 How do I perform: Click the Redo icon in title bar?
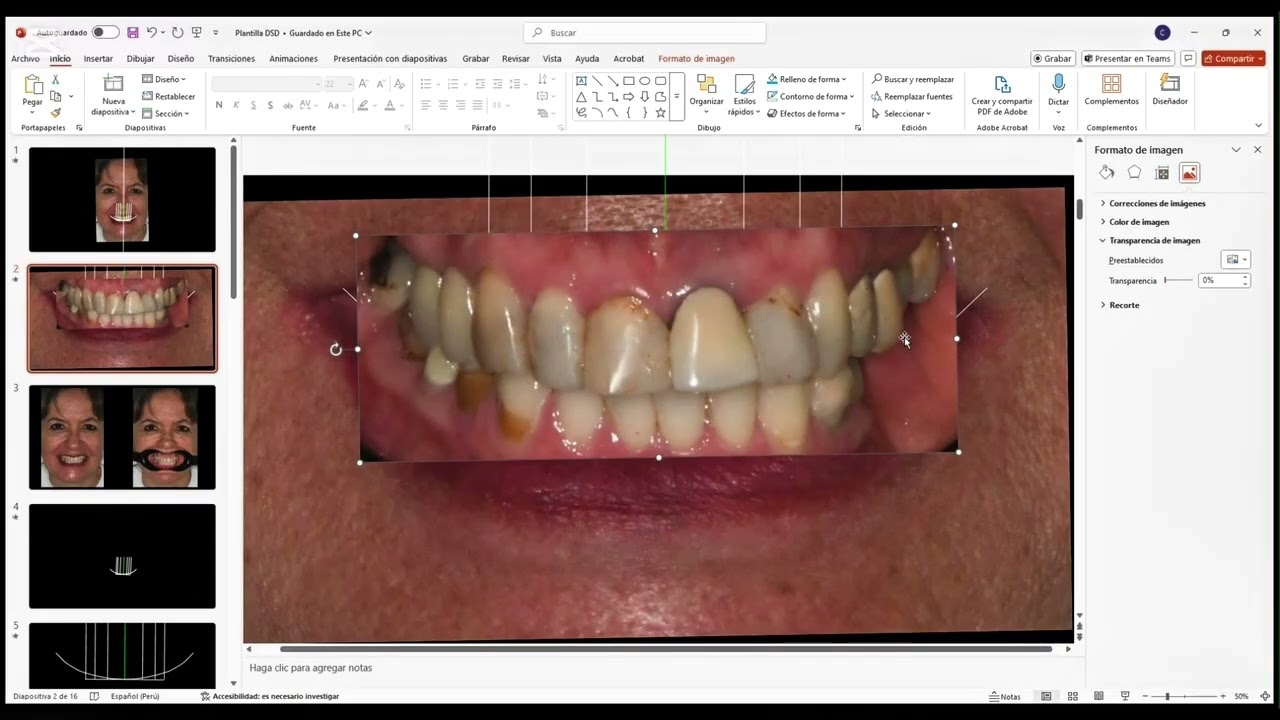[x=177, y=32]
